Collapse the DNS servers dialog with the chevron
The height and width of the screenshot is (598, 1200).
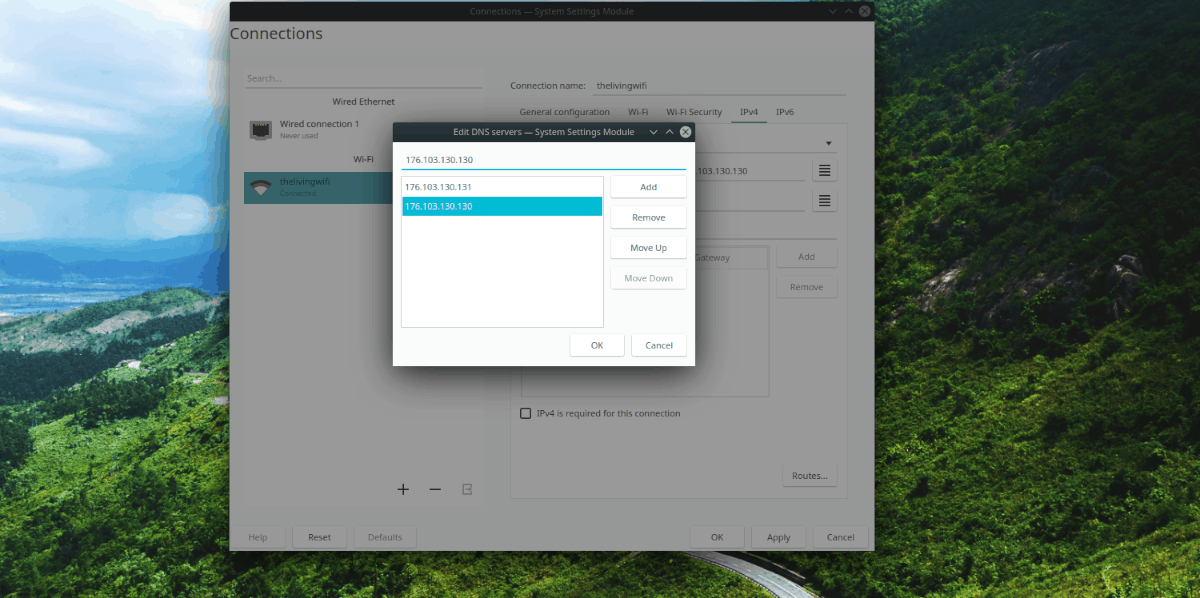pos(653,131)
